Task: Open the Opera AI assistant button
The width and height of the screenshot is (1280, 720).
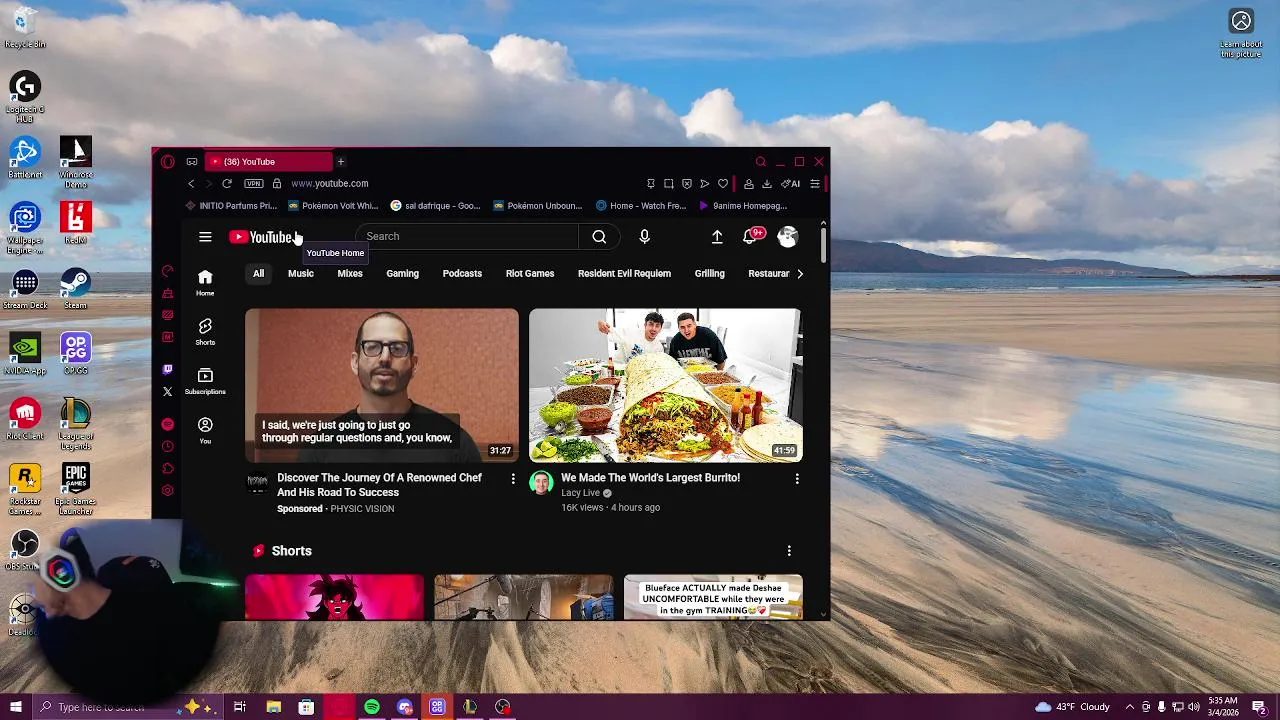Action: pos(790,184)
